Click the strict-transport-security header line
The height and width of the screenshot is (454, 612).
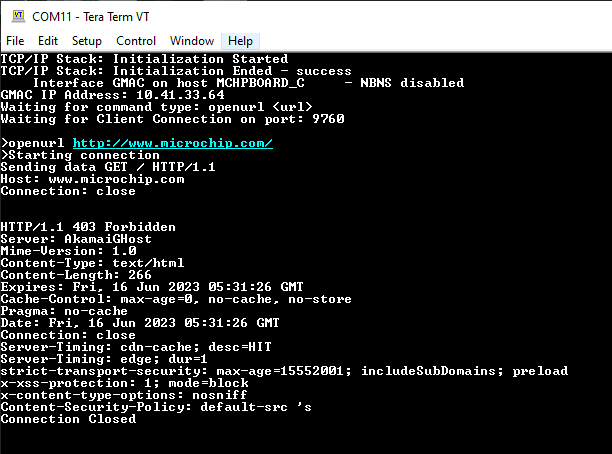point(270,371)
